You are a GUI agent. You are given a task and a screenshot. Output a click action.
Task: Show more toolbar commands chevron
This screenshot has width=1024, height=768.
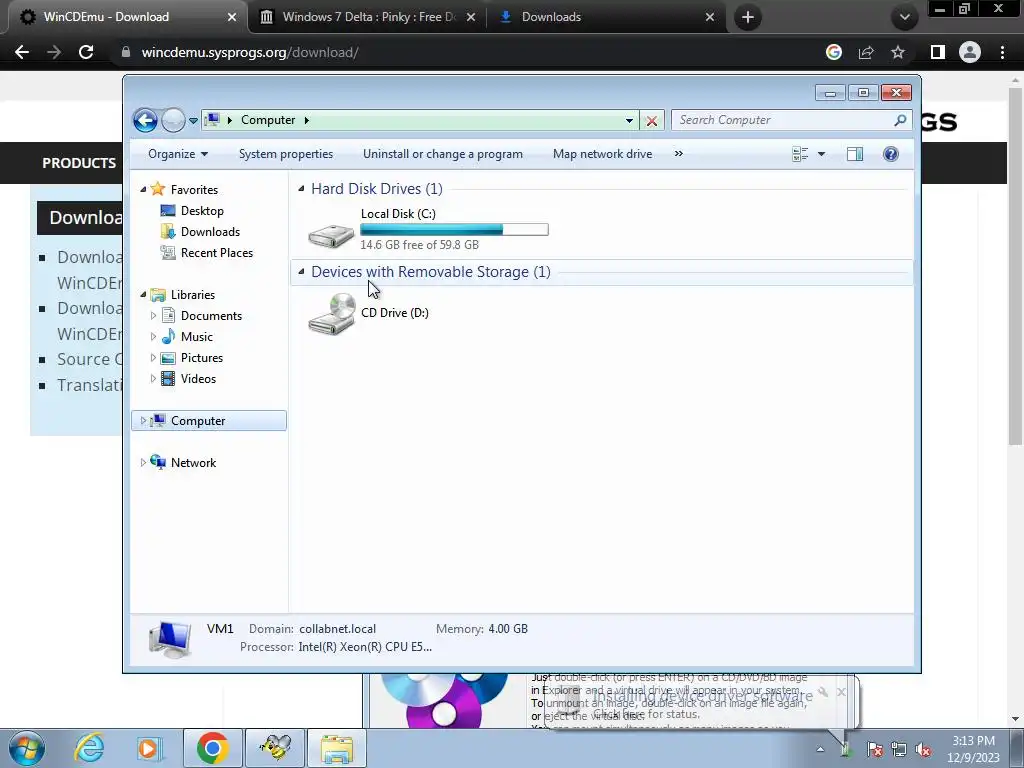point(679,154)
